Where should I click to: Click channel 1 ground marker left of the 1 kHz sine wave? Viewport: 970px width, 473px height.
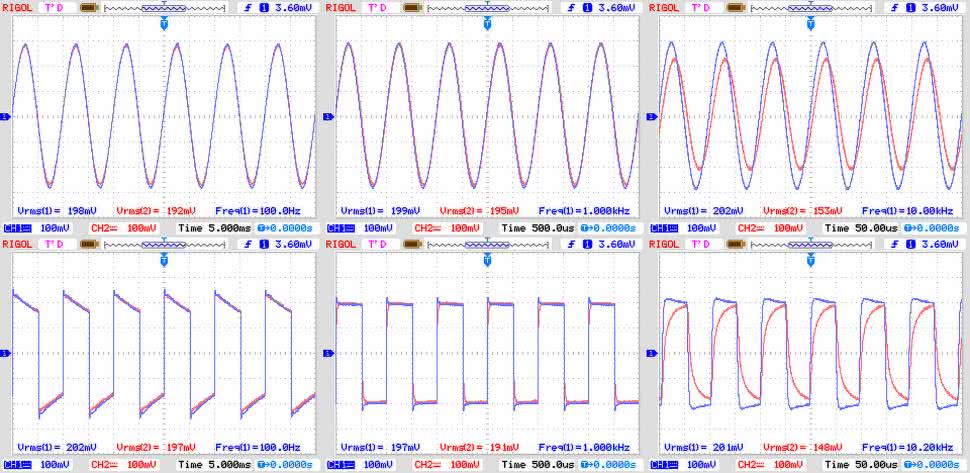pos(328,116)
